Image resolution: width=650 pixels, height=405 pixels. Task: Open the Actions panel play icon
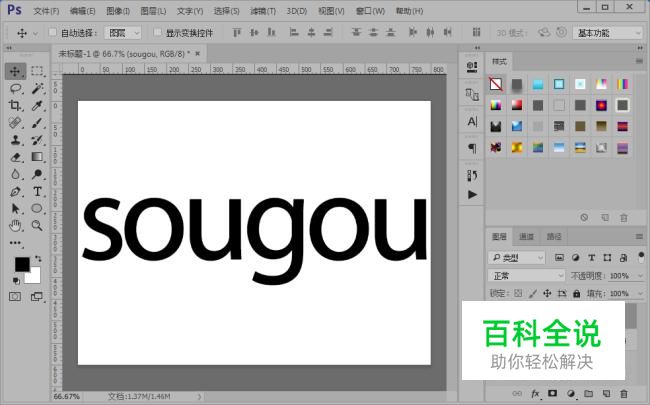click(x=472, y=194)
